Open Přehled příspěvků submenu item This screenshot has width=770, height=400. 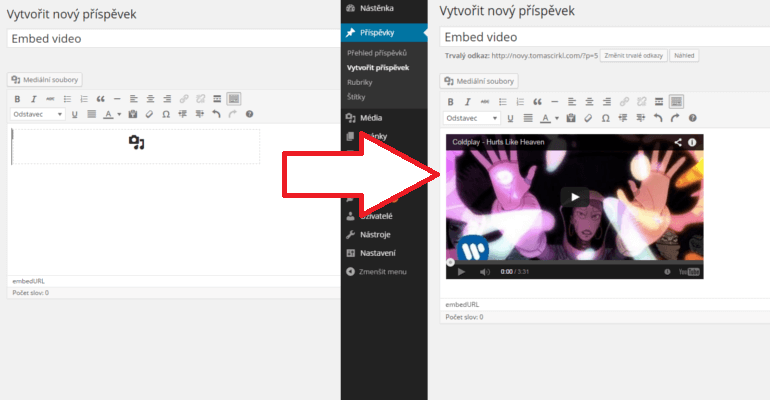point(377,53)
